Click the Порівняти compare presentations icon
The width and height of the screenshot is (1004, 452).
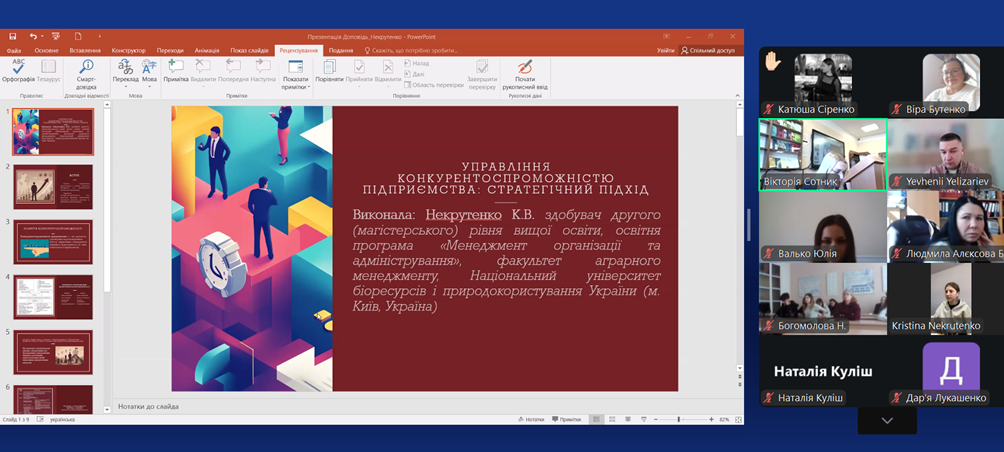click(x=329, y=71)
